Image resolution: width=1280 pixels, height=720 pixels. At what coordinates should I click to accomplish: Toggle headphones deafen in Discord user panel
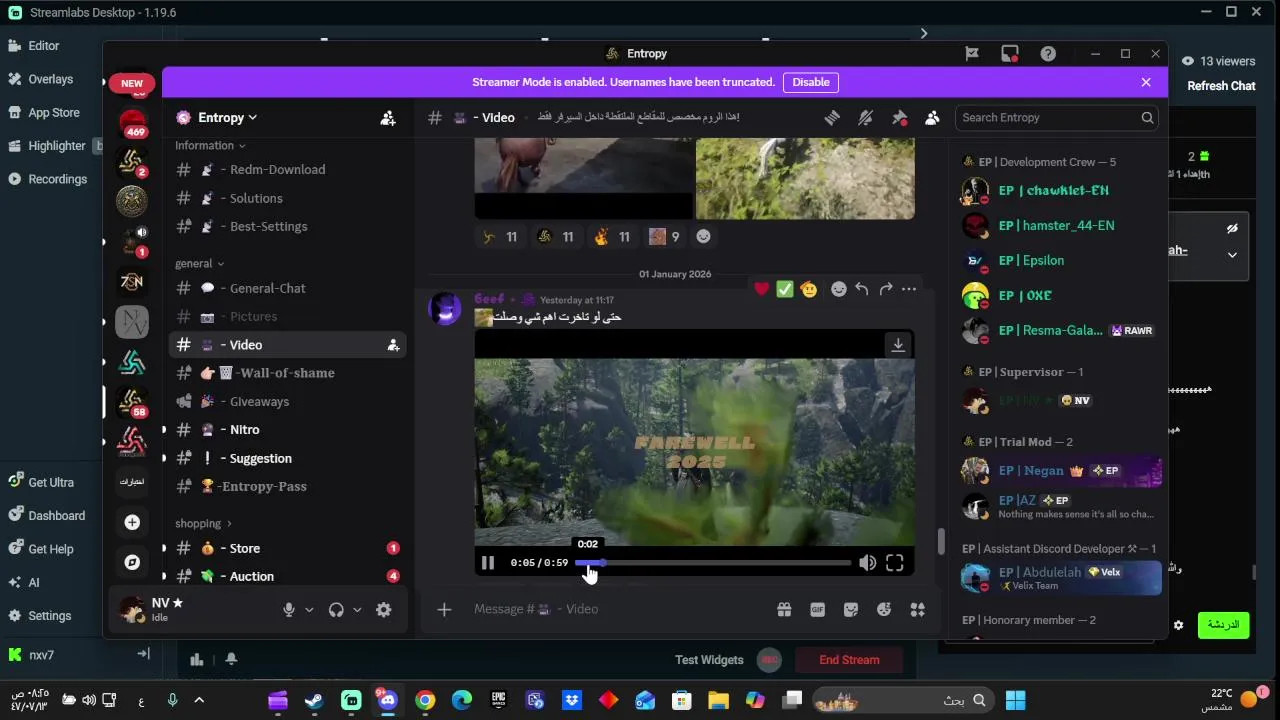click(x=336, y=610)
